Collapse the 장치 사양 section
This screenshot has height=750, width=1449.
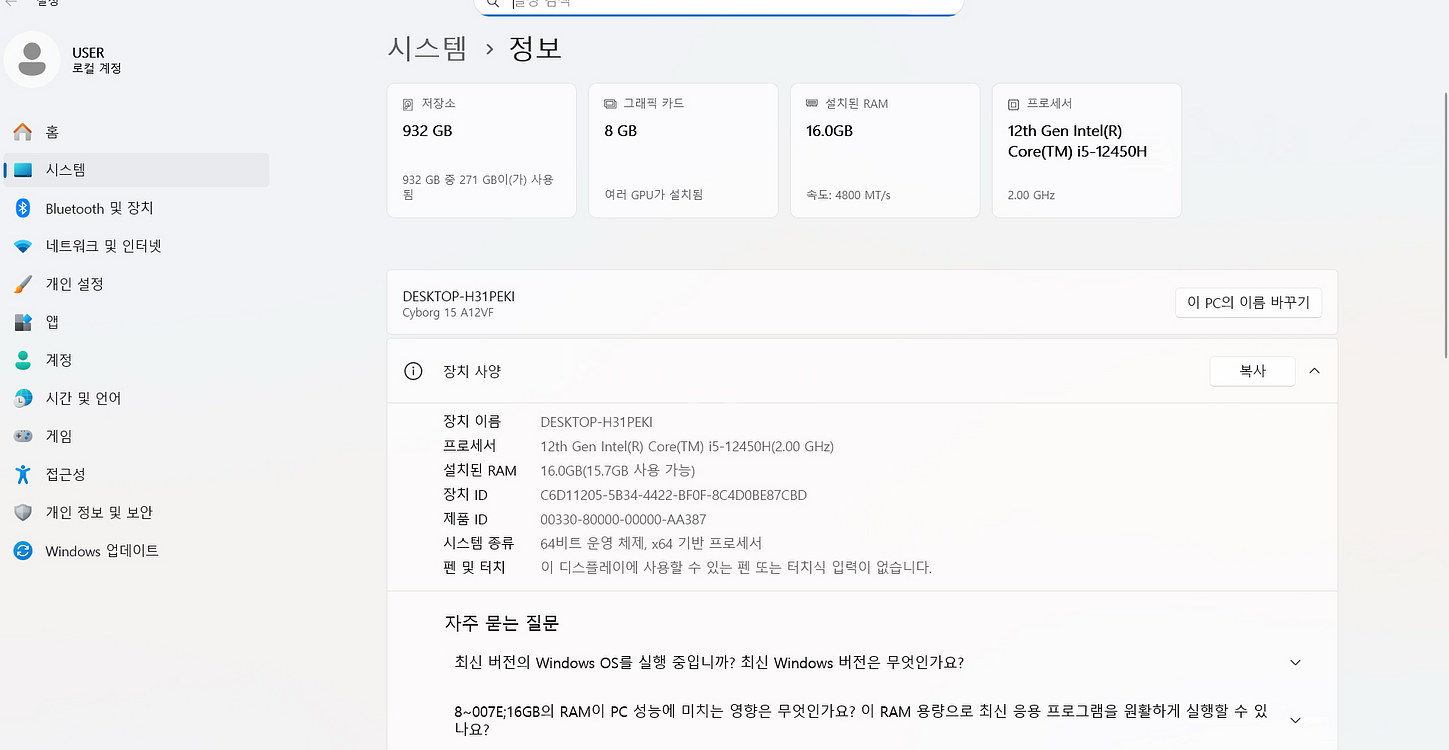(1314, 370)
